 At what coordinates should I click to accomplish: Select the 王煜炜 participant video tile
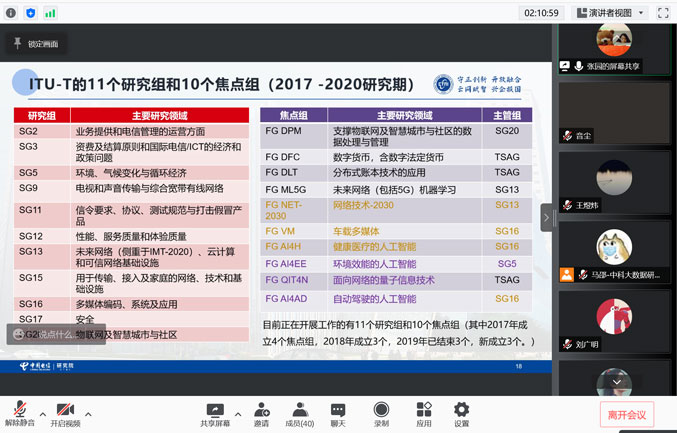pos(615,182)
